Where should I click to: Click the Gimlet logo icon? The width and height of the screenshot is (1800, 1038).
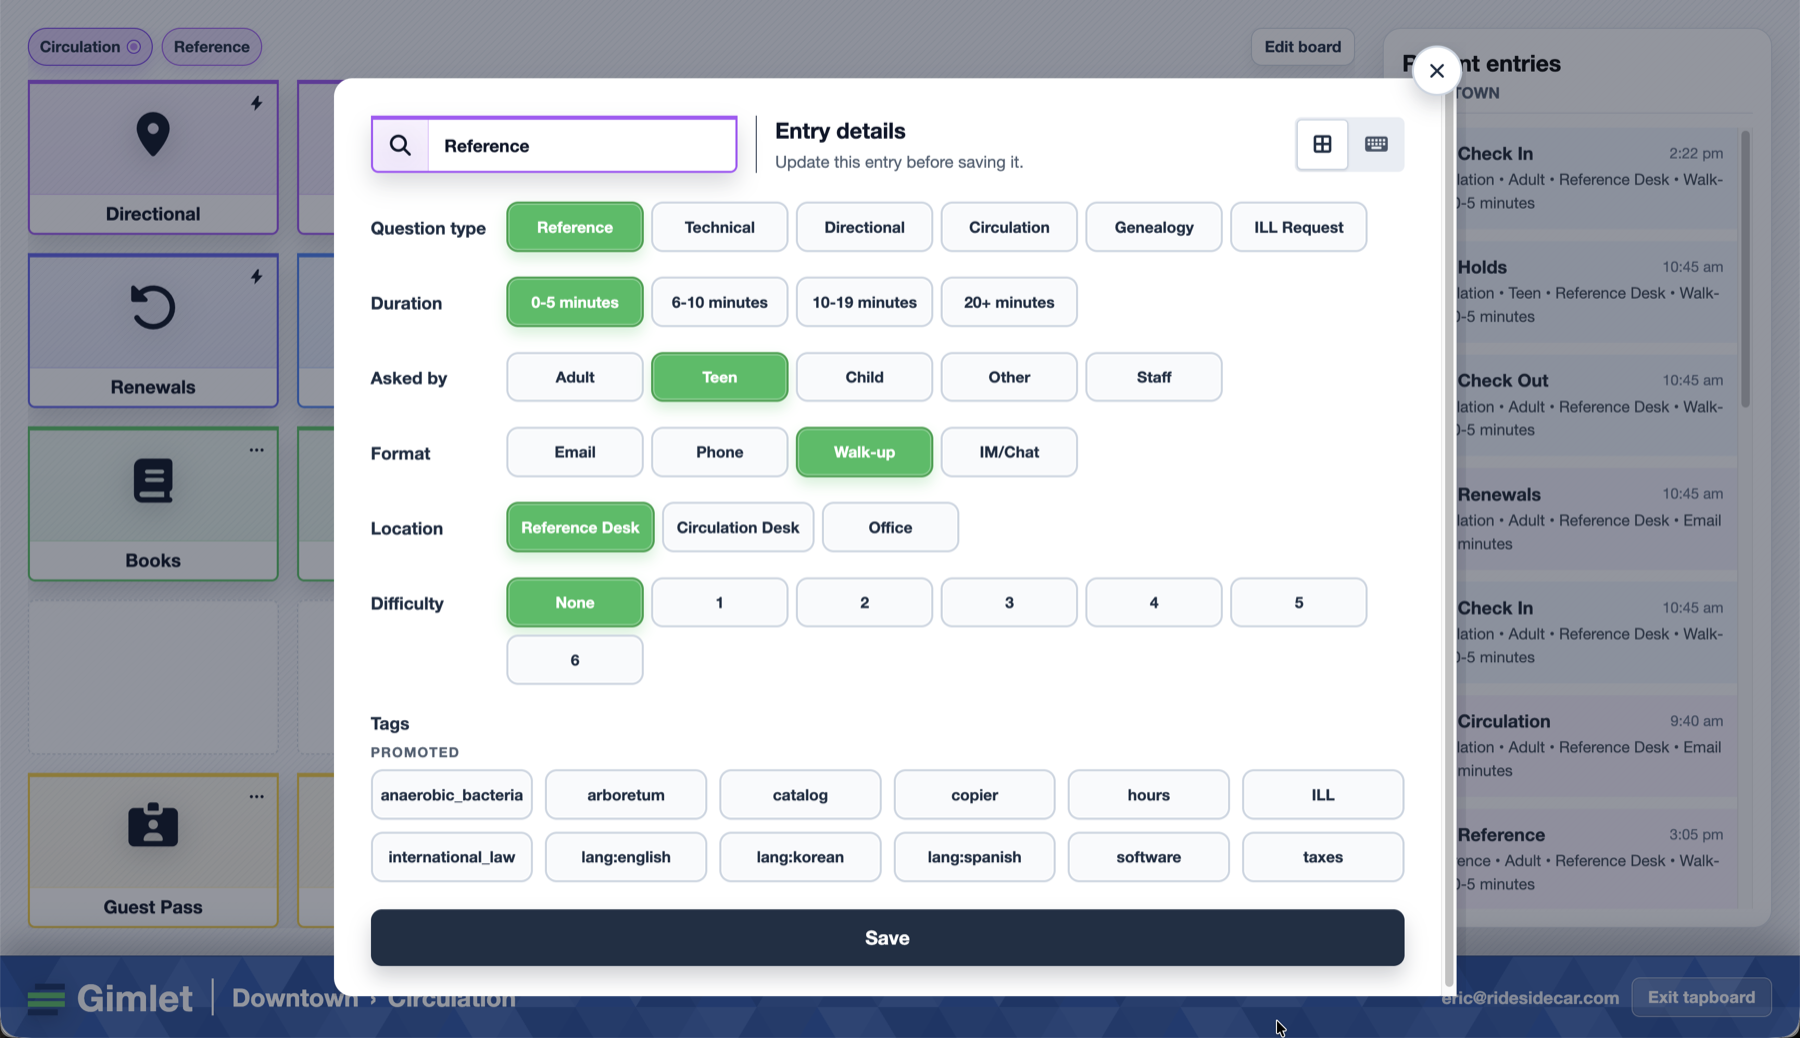46,998
